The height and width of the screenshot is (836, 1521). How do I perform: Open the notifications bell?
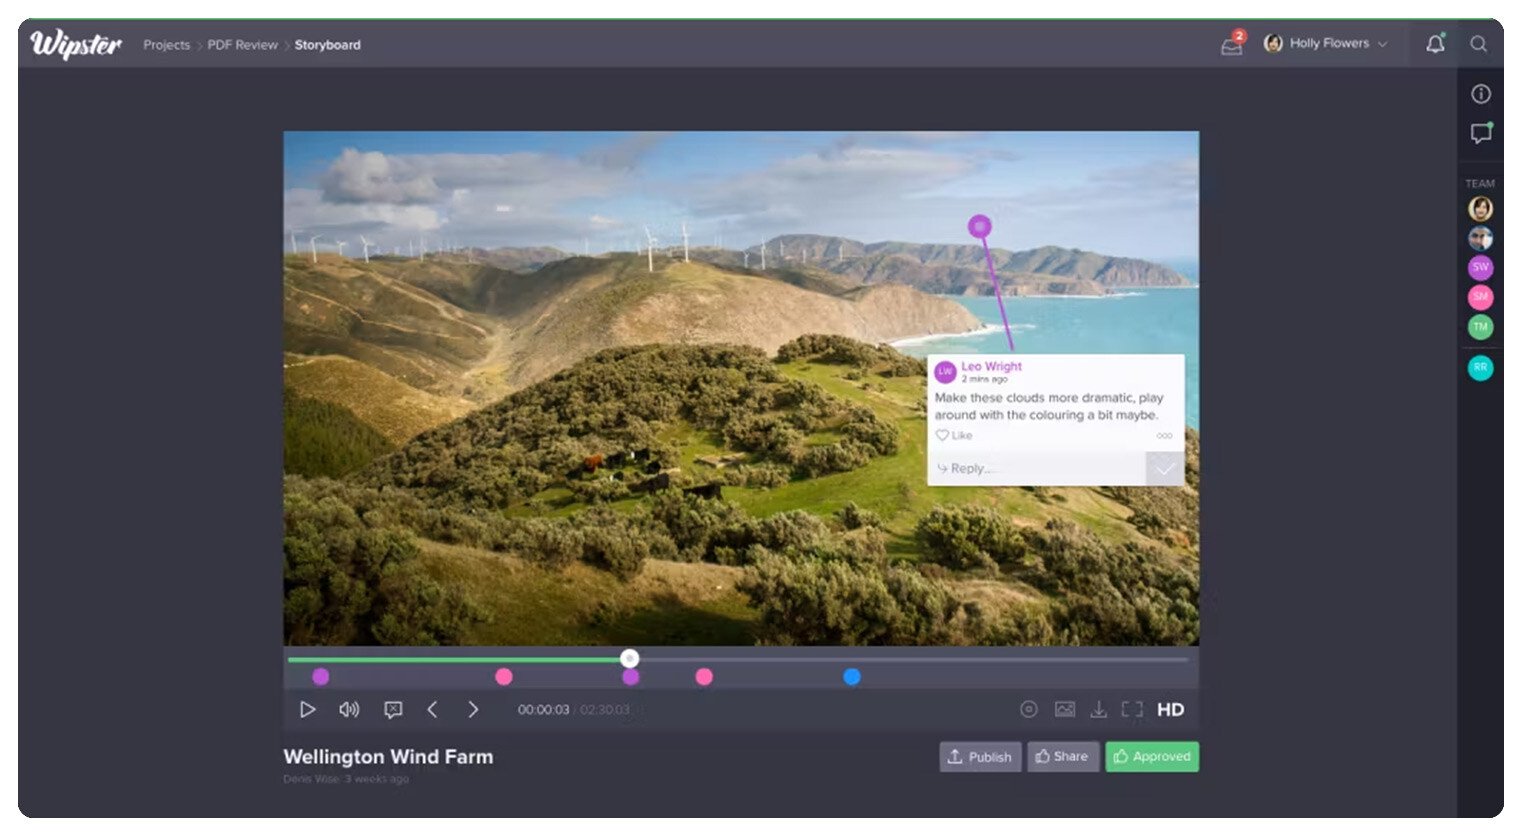pyautogui.click(x=1435, y=44)
